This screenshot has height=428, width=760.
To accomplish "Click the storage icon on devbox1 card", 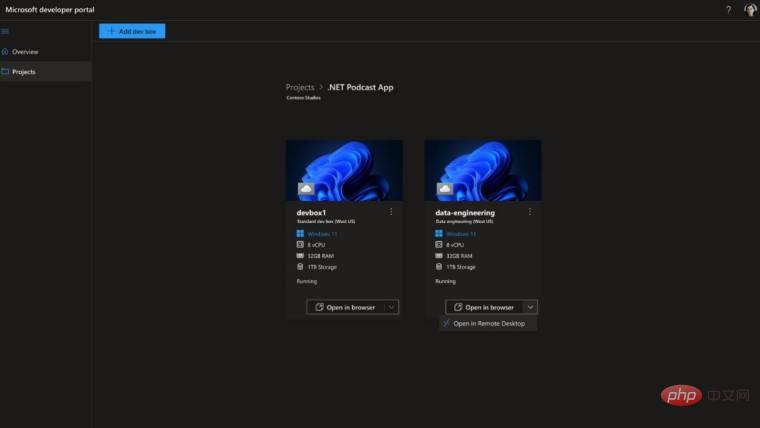I will tap(300, 267).
